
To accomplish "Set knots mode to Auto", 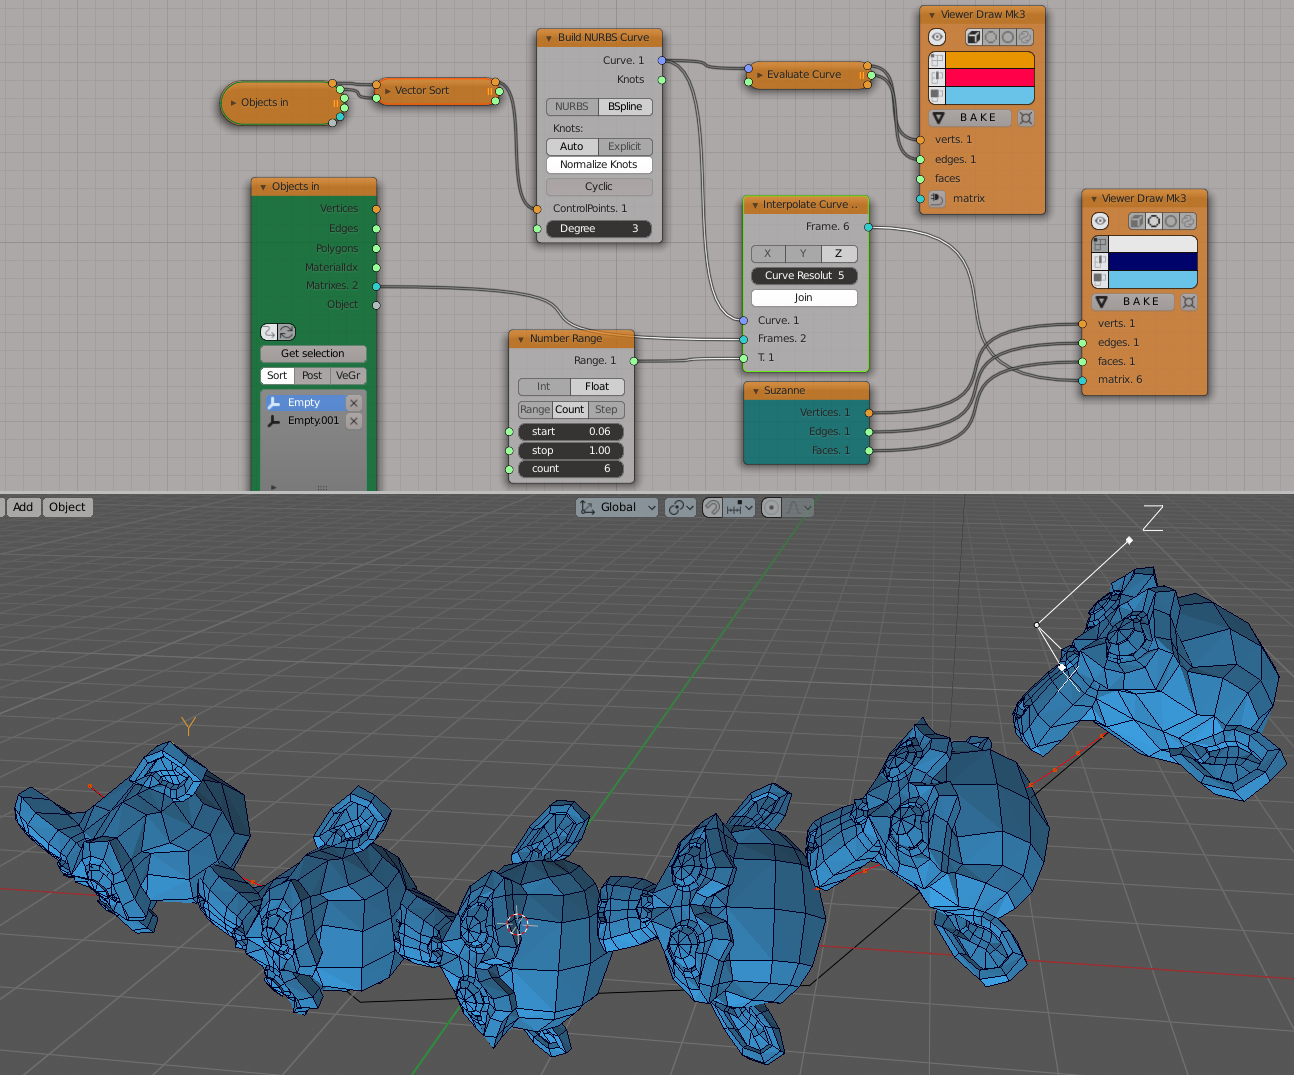I will coord(572,147).
